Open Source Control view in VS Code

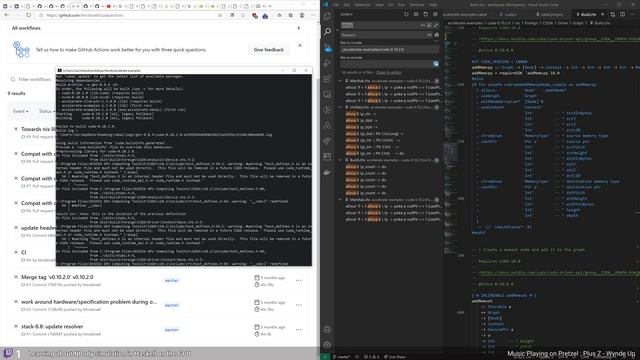(x=327, y=48)
